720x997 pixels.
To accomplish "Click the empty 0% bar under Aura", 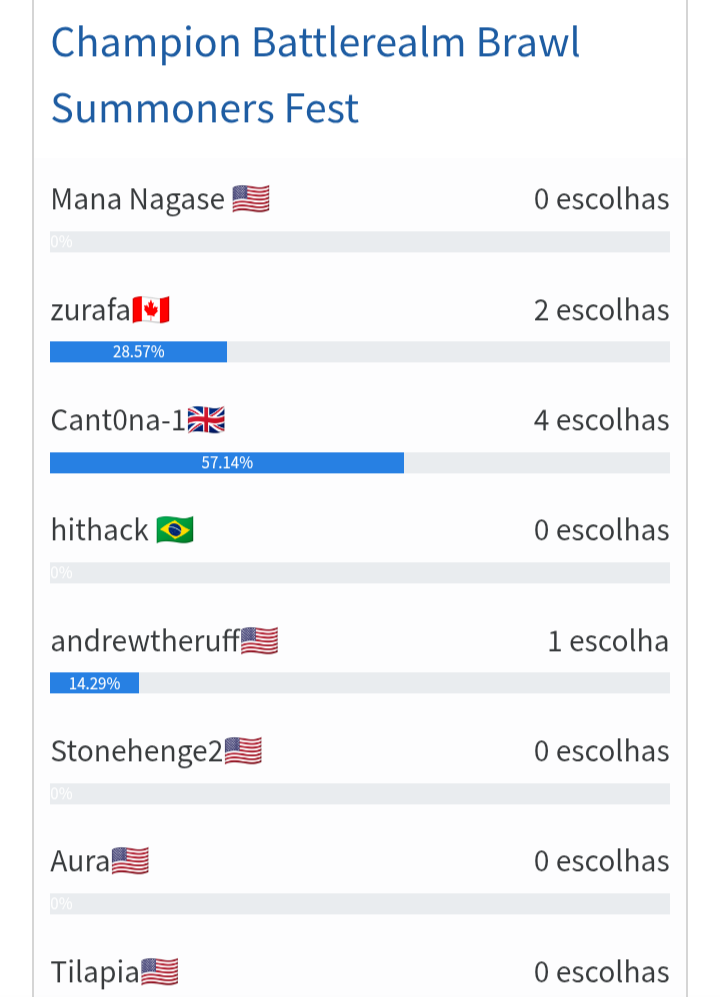I will (x=360, y=904).
